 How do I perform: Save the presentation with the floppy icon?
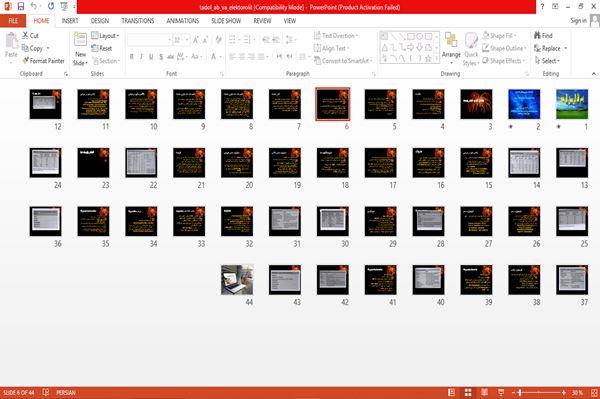coord(21,6)
